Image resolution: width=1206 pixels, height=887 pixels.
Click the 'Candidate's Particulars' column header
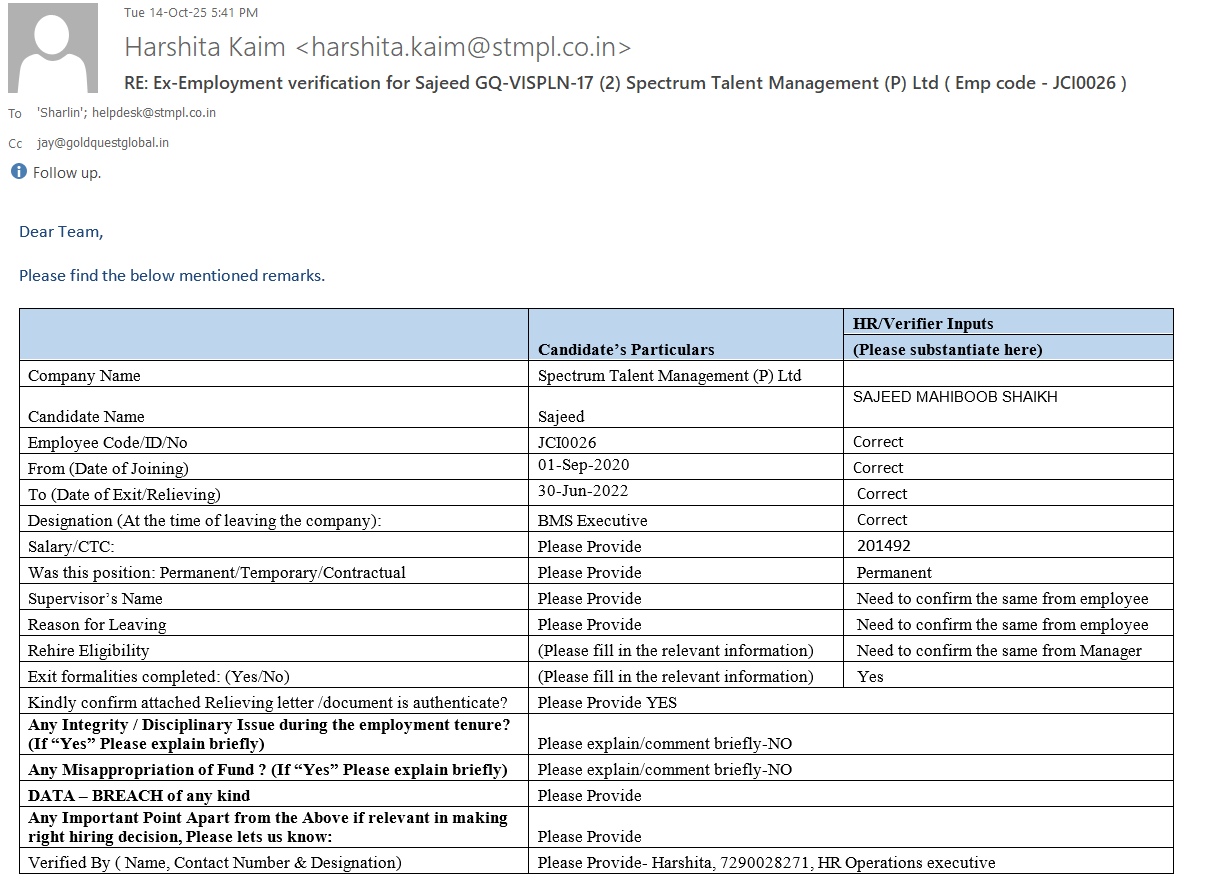(x=626, y=350)
